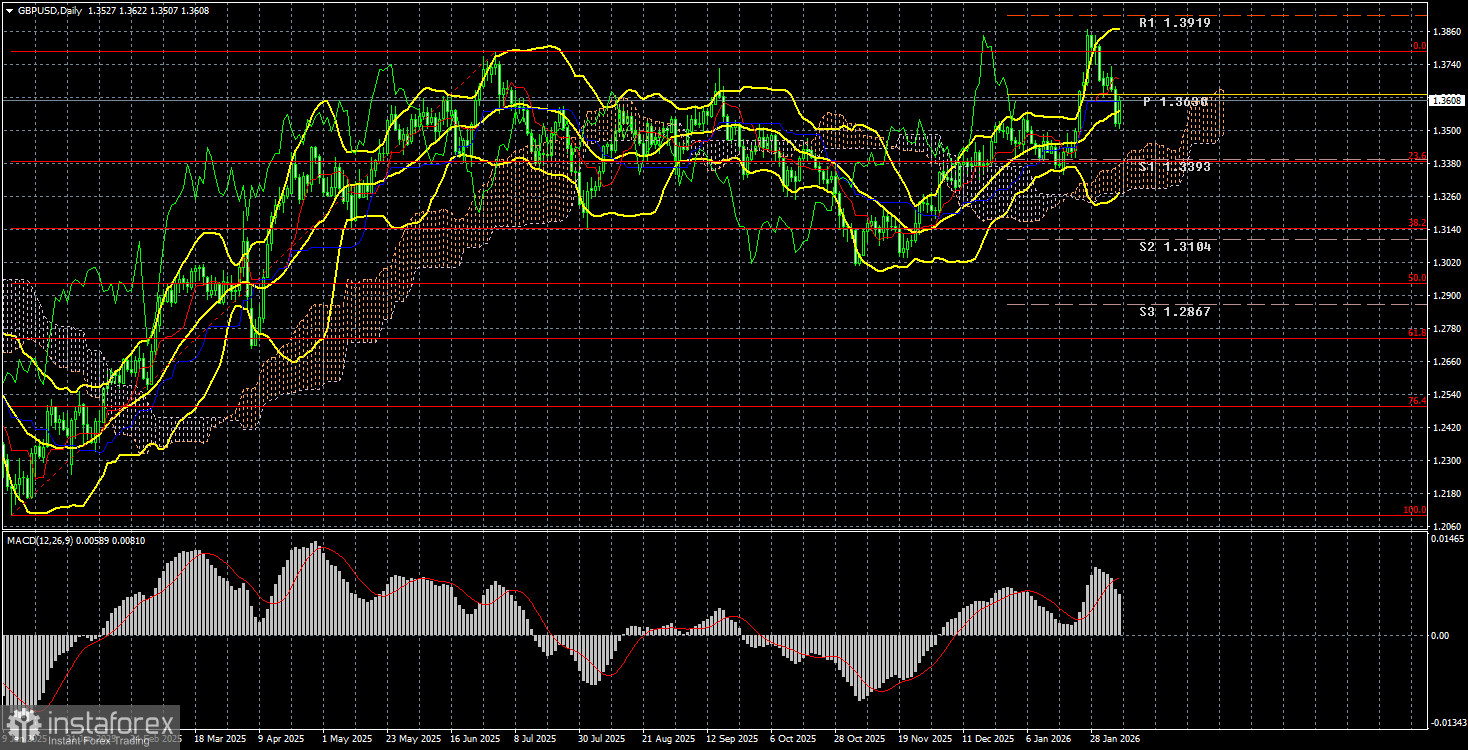Screen dimensions: 1468x750
Task: Click the current price tag 1.3608
Action: coord(1447,100)
